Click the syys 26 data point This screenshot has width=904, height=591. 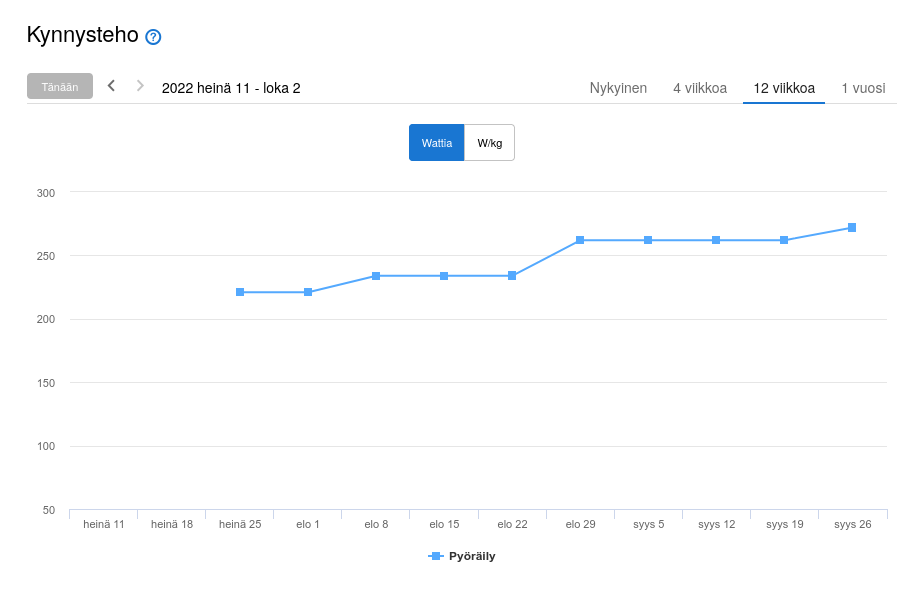click(852, 228)
